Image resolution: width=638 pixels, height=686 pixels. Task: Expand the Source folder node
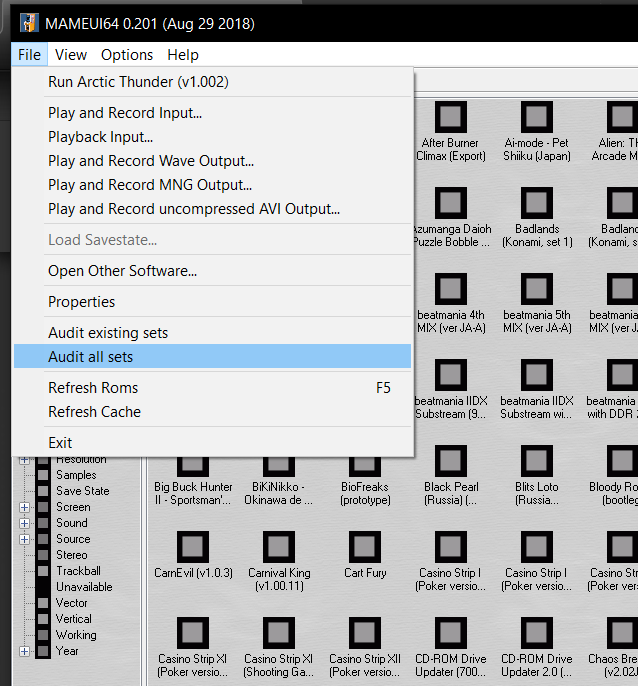[25, 539]
